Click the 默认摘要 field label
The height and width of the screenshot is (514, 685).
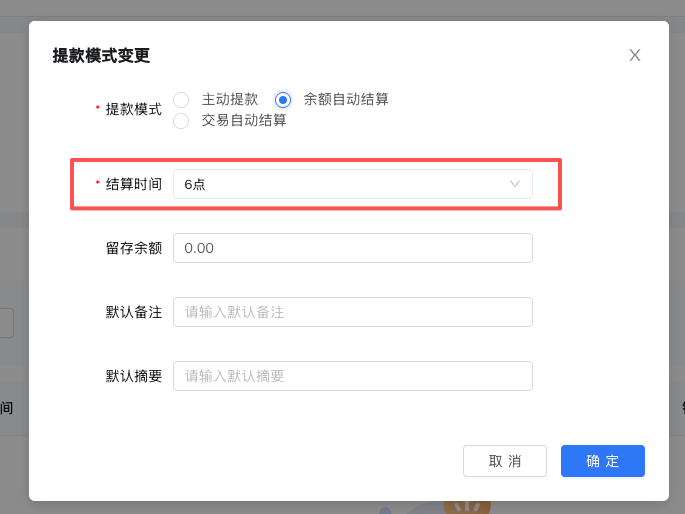(x=133, y=376)
